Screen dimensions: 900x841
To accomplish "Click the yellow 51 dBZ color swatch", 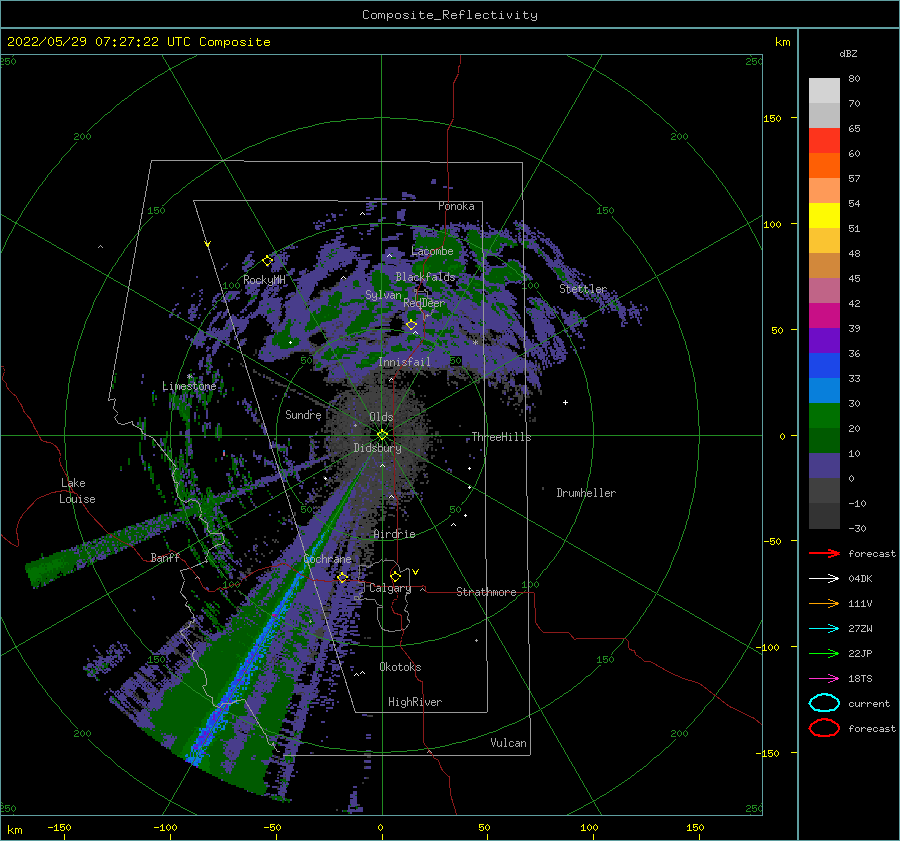I will click(824, 215).
